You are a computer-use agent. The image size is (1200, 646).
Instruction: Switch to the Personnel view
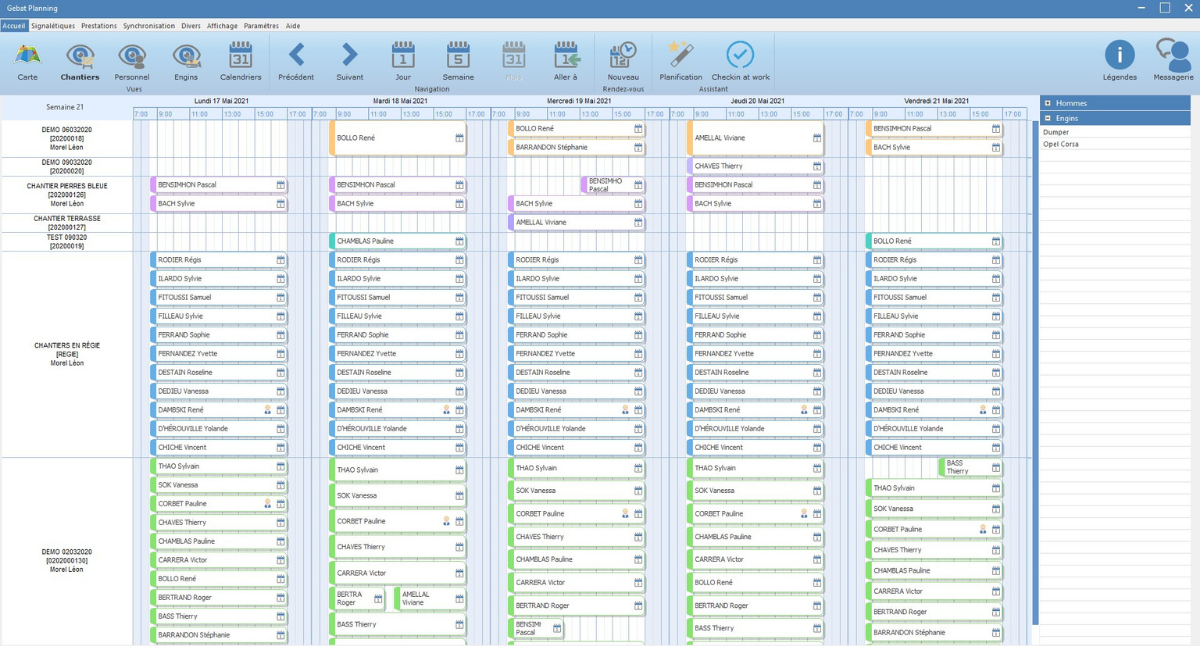pyautogui.click(x=132, y=60)
